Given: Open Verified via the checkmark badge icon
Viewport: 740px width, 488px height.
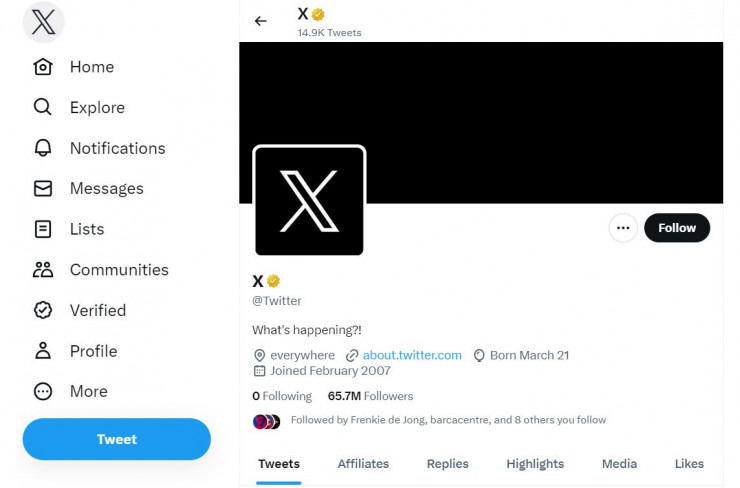Looking at the screenshot, I should tap(43, 310).
